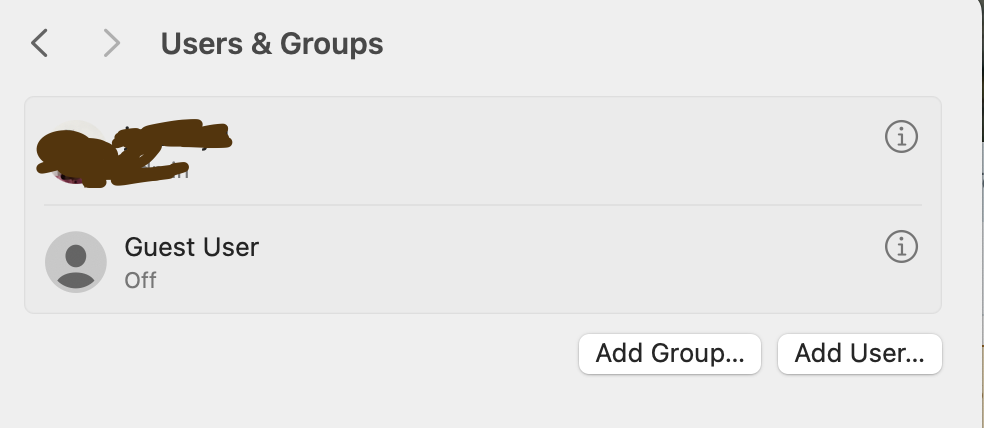Screen dimensions: 984x428
Task: Open info for the redacted user account
Action: pos(901,136)
